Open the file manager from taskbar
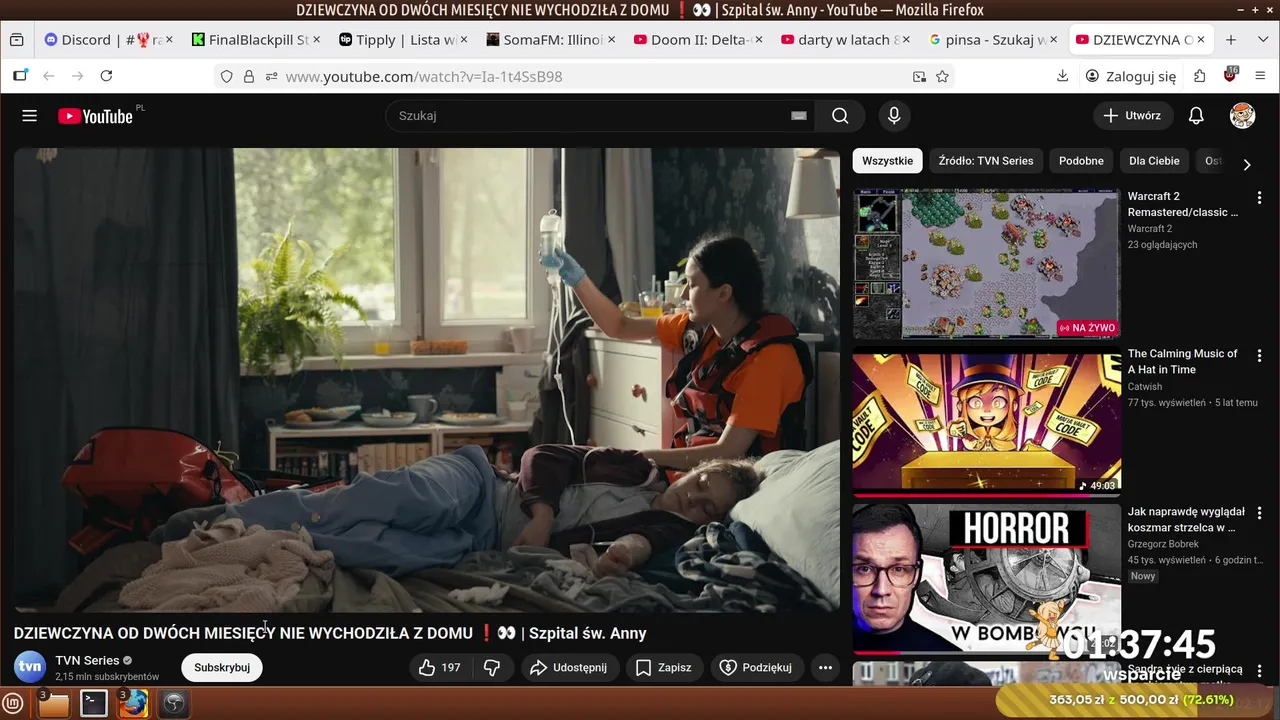1280x720 pixels. (x=53, y=703)
